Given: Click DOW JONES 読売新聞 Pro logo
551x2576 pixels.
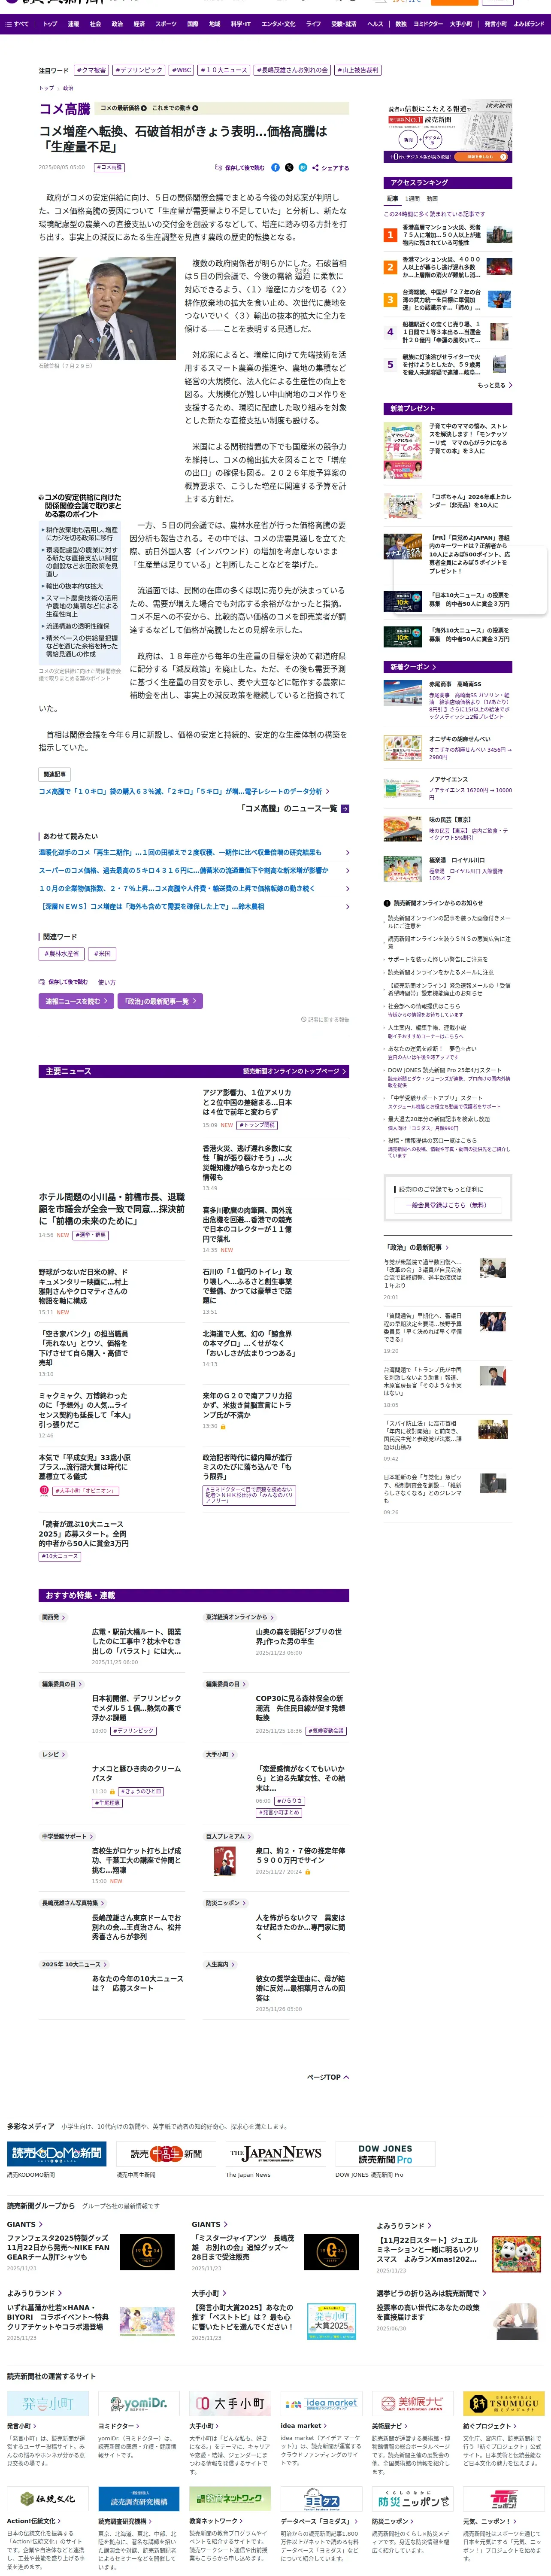Looking at the screenshot, I should pyautogui.click(x=385, y=2153).
